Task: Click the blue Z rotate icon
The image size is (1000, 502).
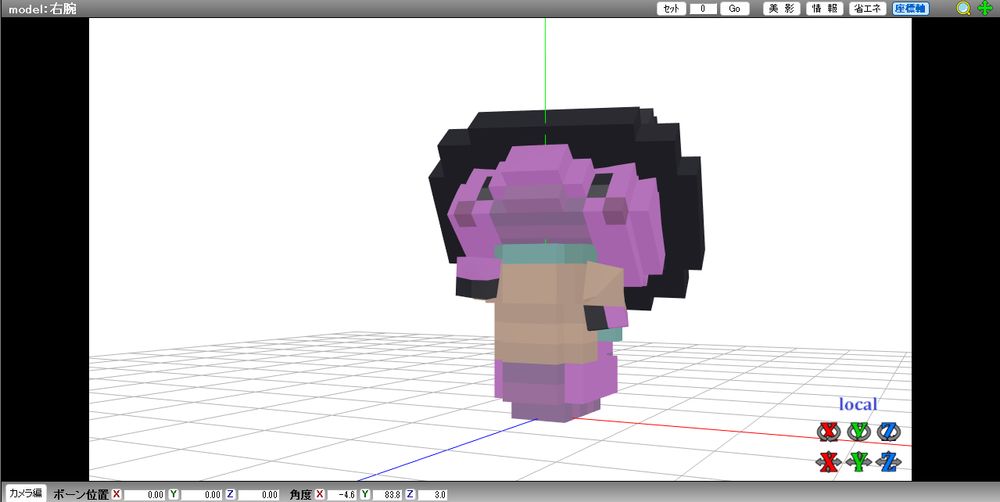Action: 889,432
